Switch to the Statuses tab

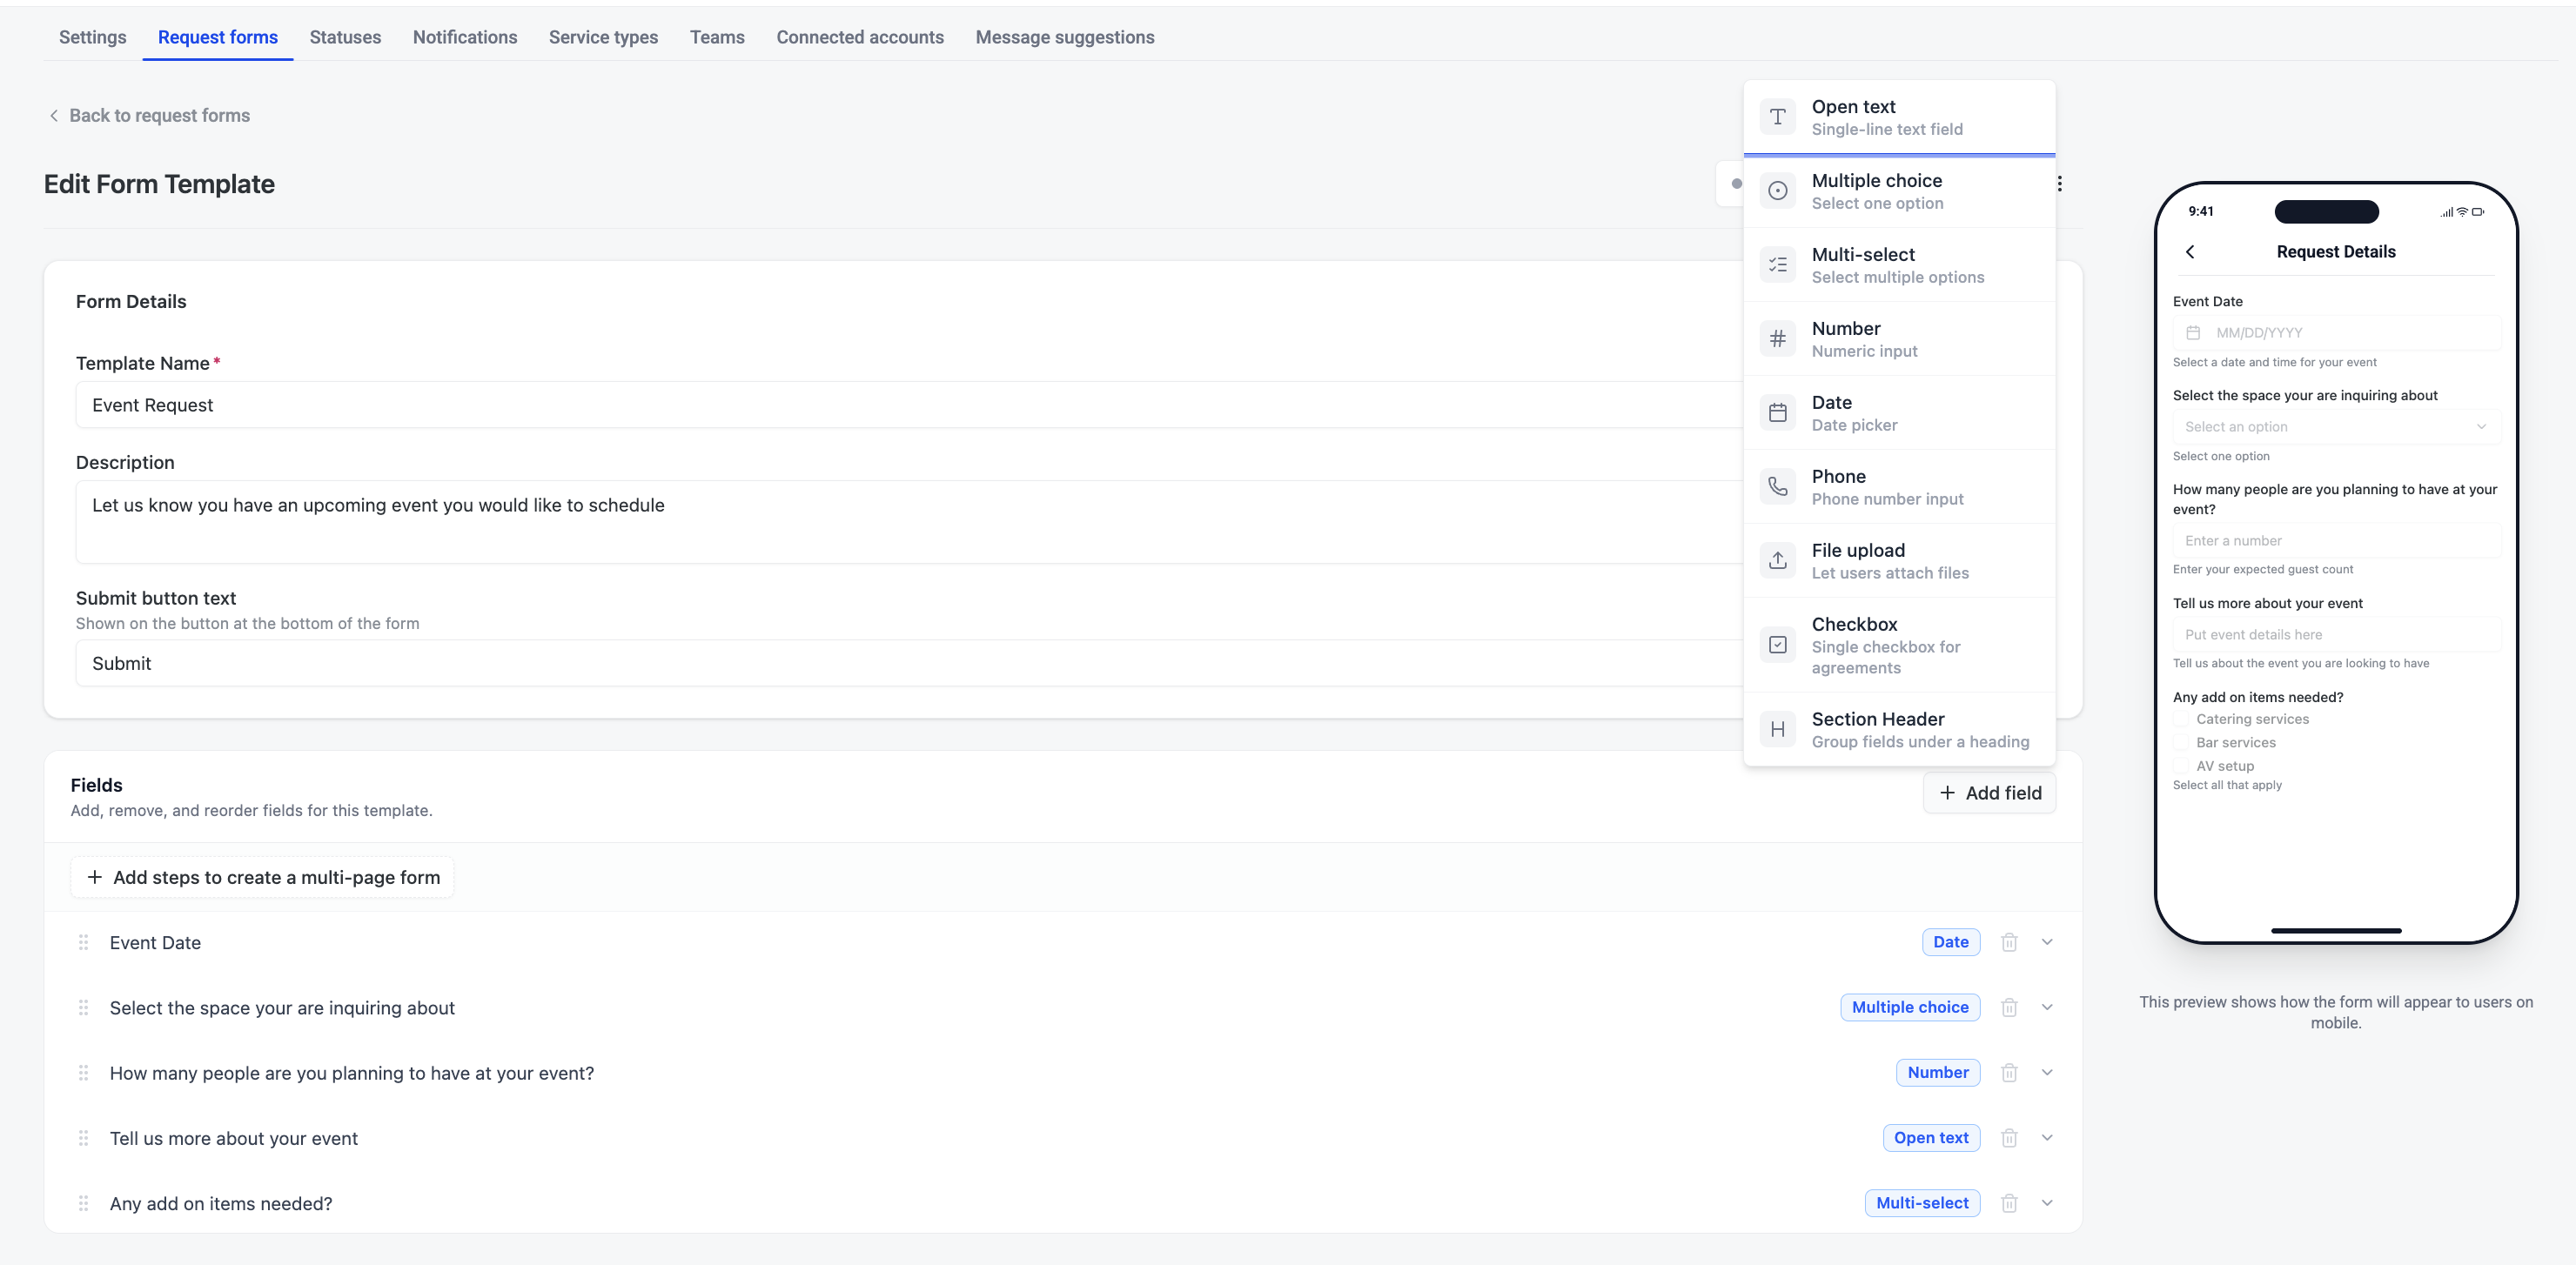click(345, 37)
